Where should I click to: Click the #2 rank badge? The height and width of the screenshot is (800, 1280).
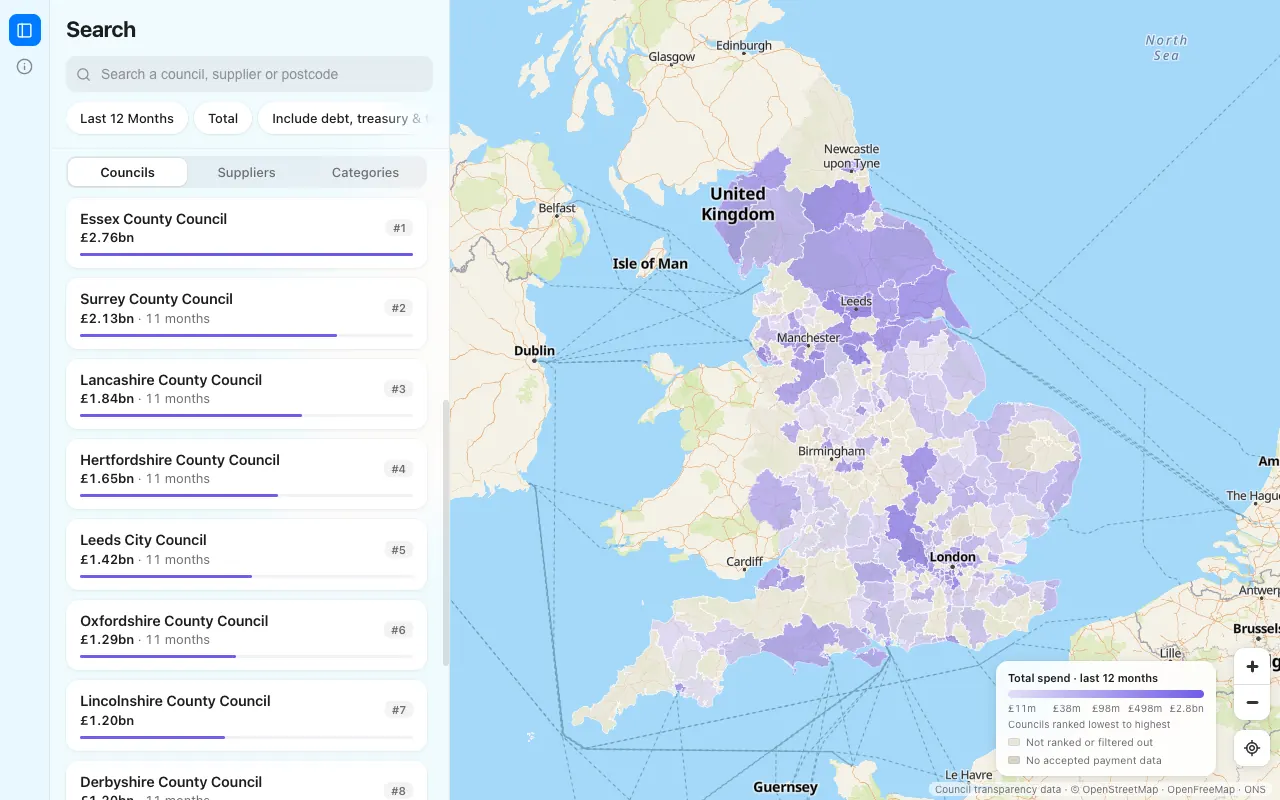coord(399,308)
